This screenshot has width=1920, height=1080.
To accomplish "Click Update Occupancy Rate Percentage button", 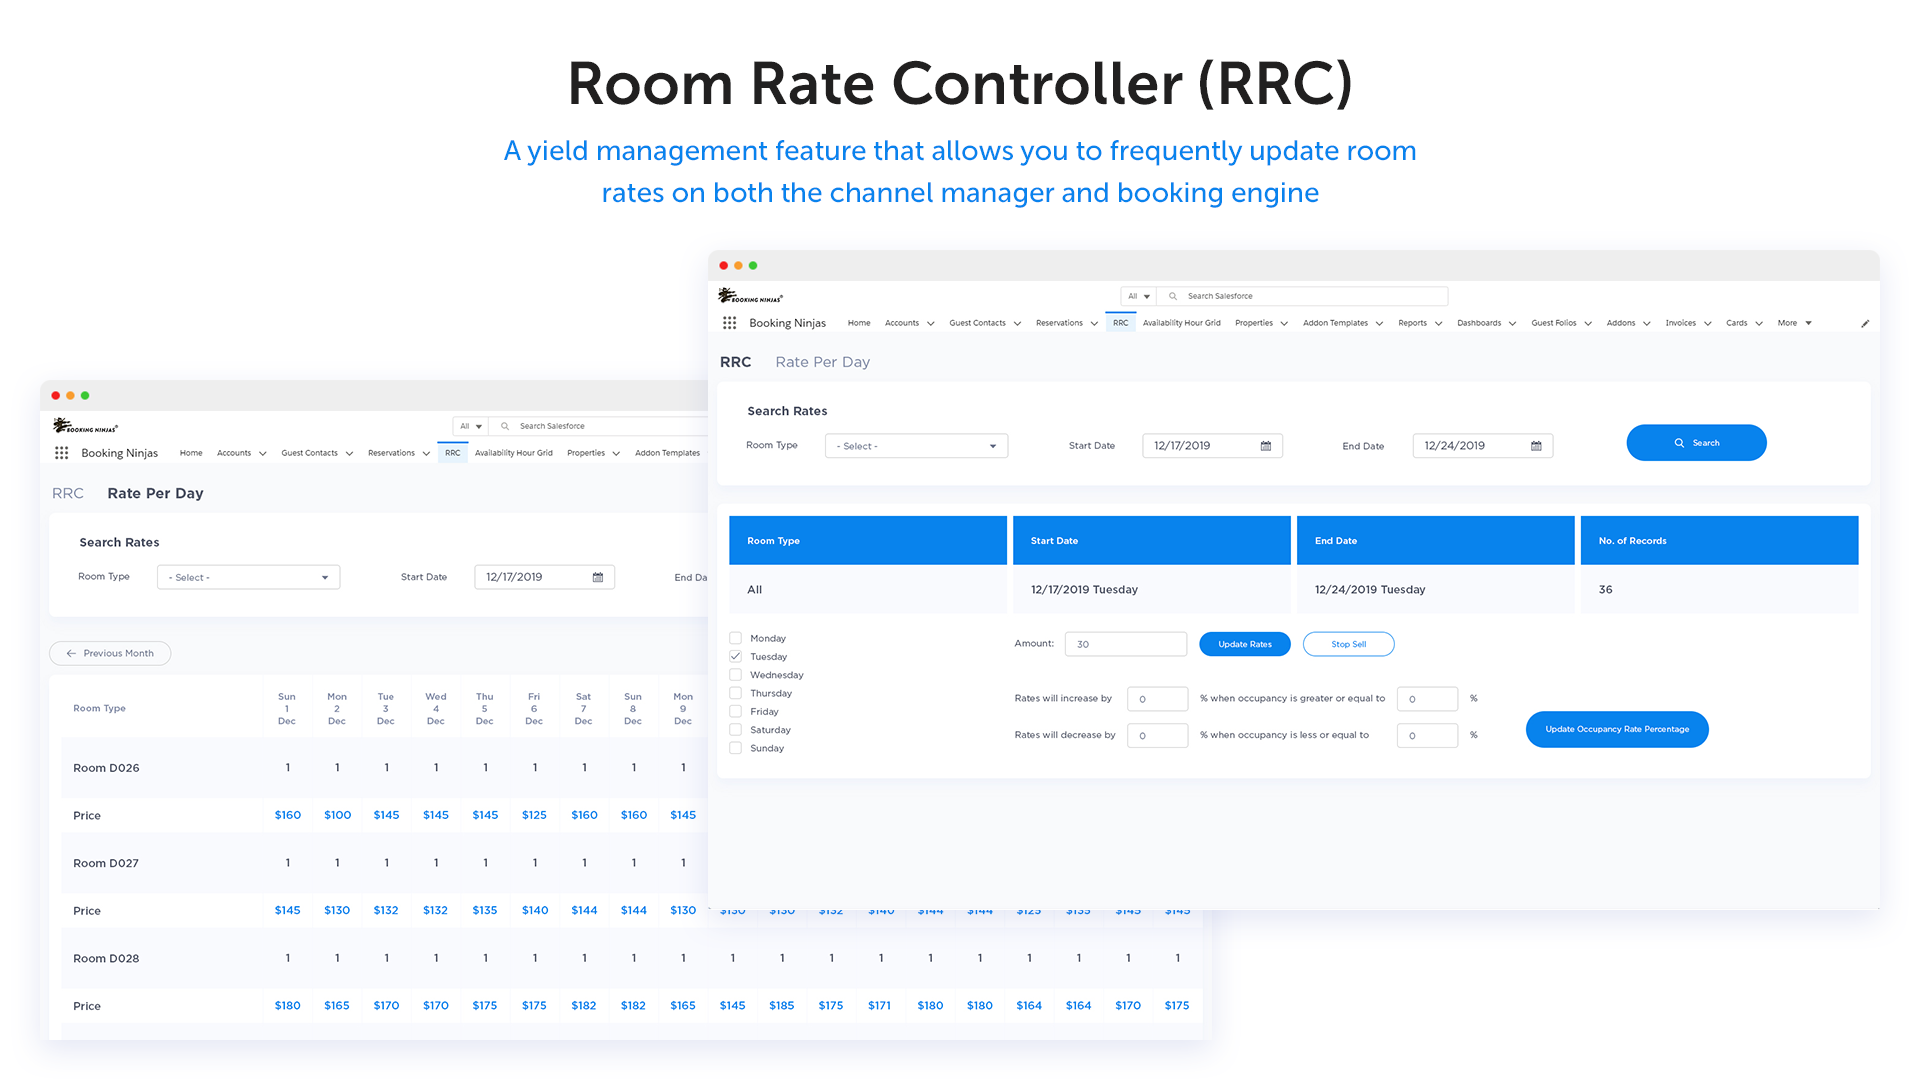I will pos(1617,729).
